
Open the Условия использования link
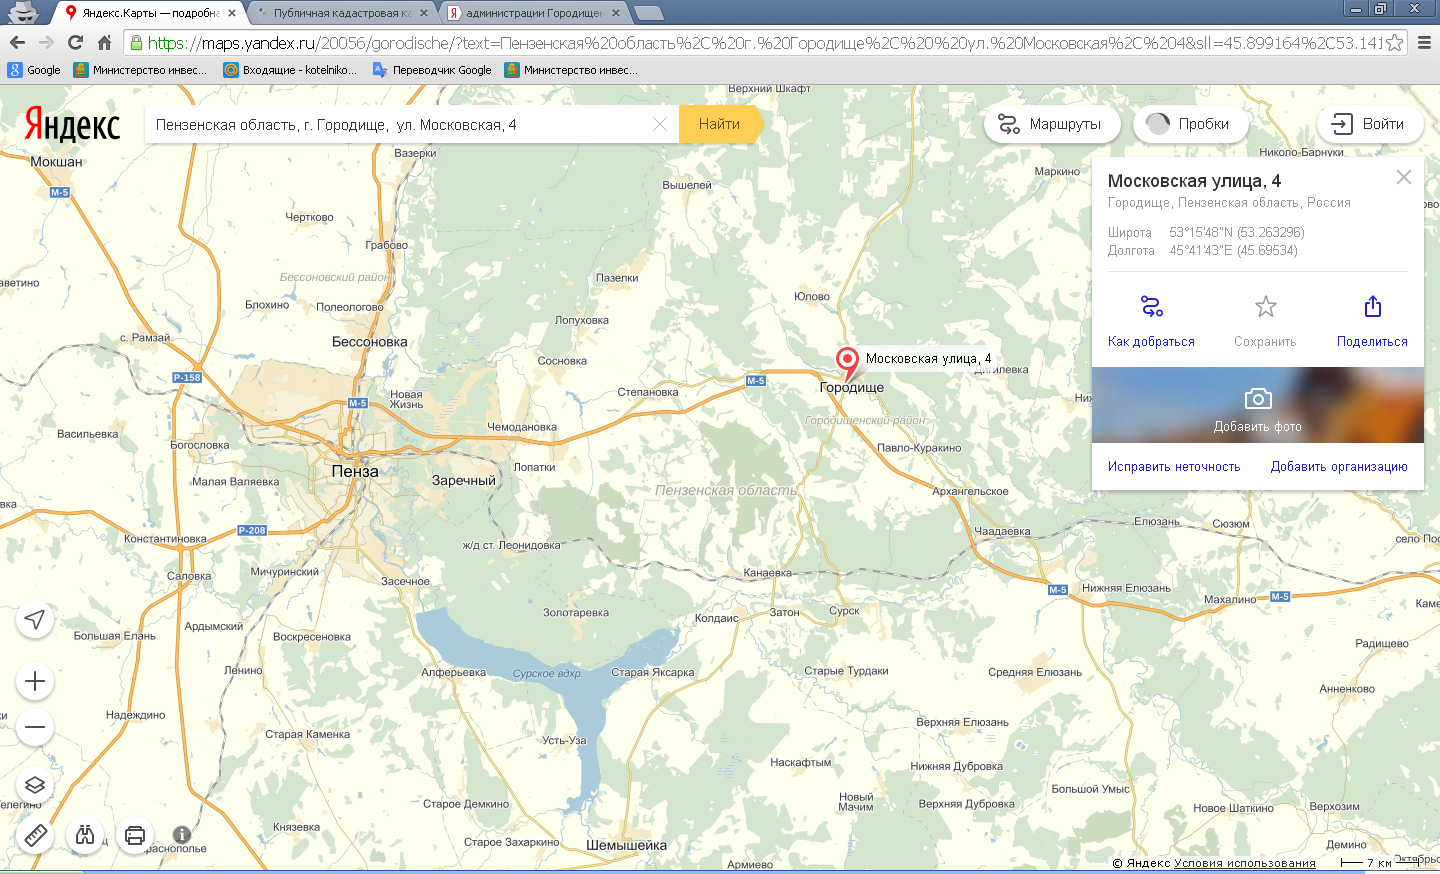coord(1245,863)
